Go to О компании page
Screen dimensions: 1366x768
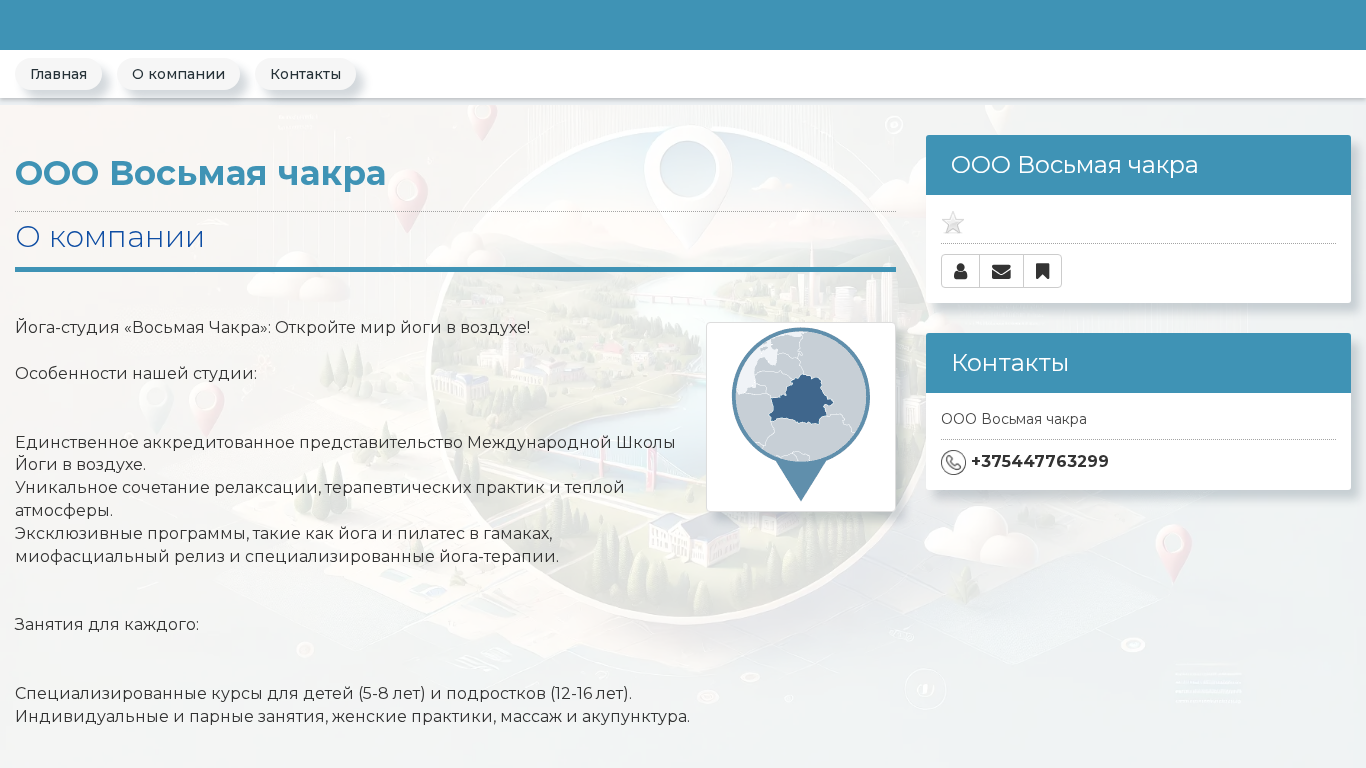(x=178, y=74)
